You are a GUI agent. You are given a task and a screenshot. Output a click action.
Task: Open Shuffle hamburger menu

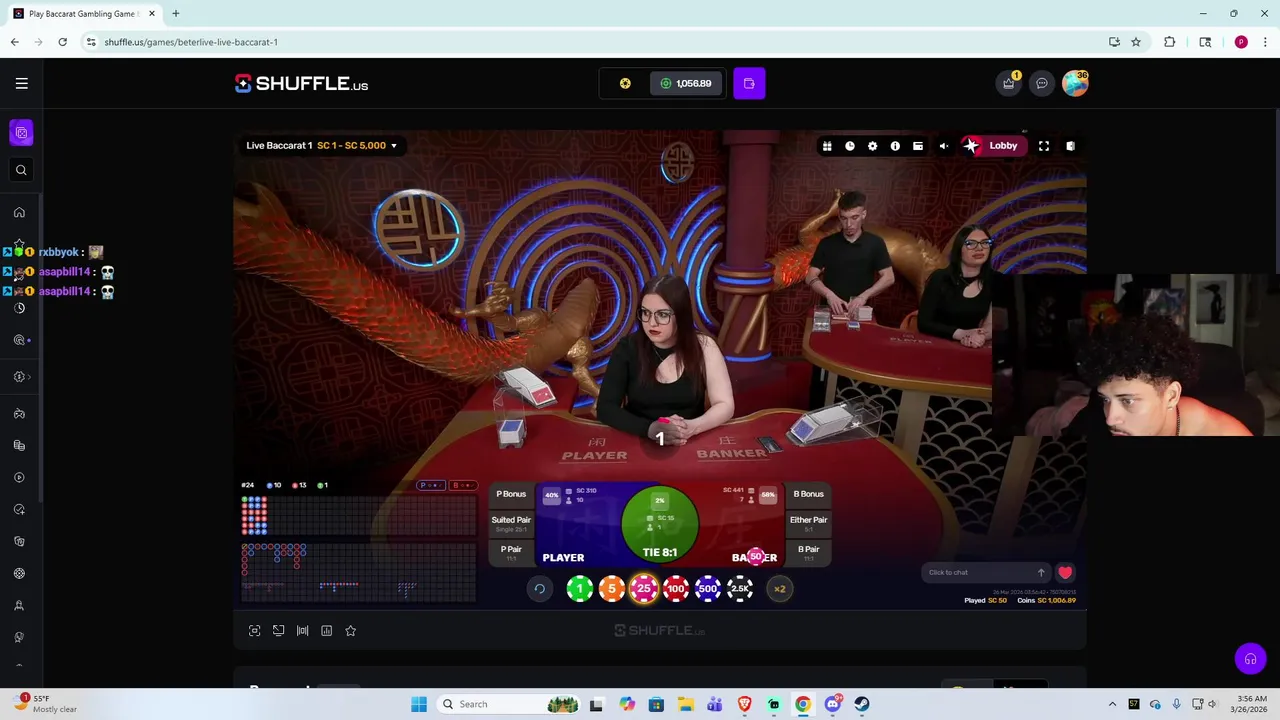21,83
